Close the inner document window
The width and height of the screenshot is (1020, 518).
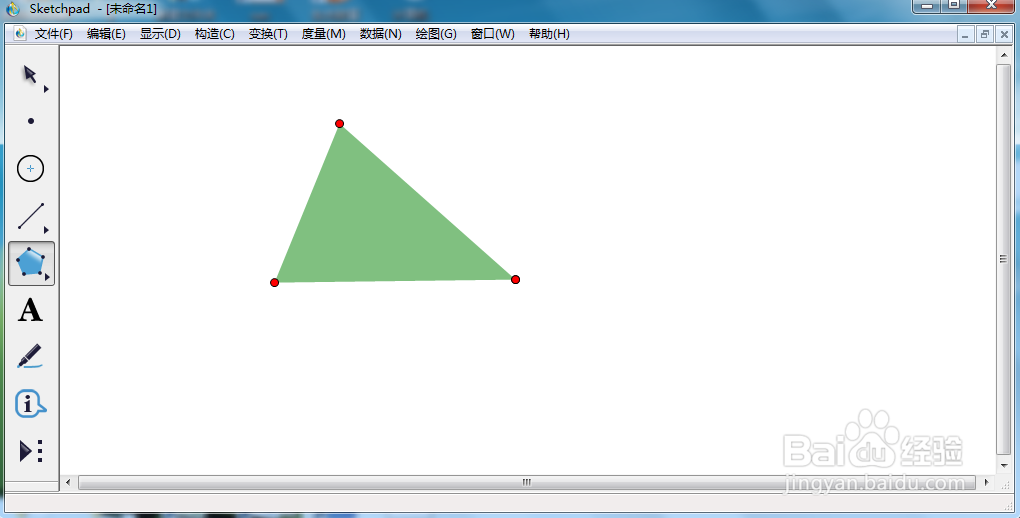coord(1004,34)
